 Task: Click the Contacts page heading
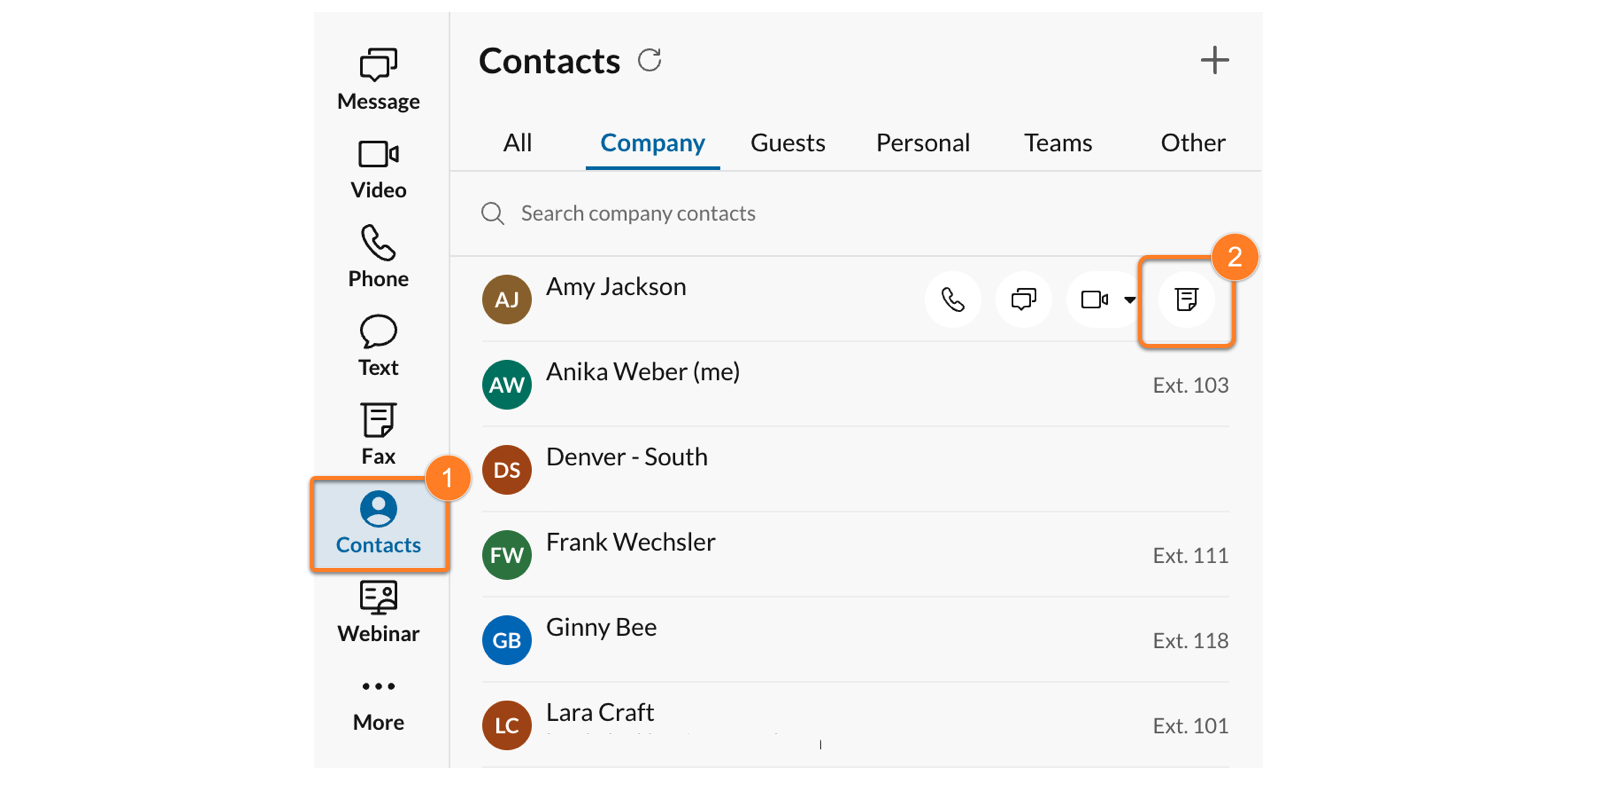coord(549,61)
